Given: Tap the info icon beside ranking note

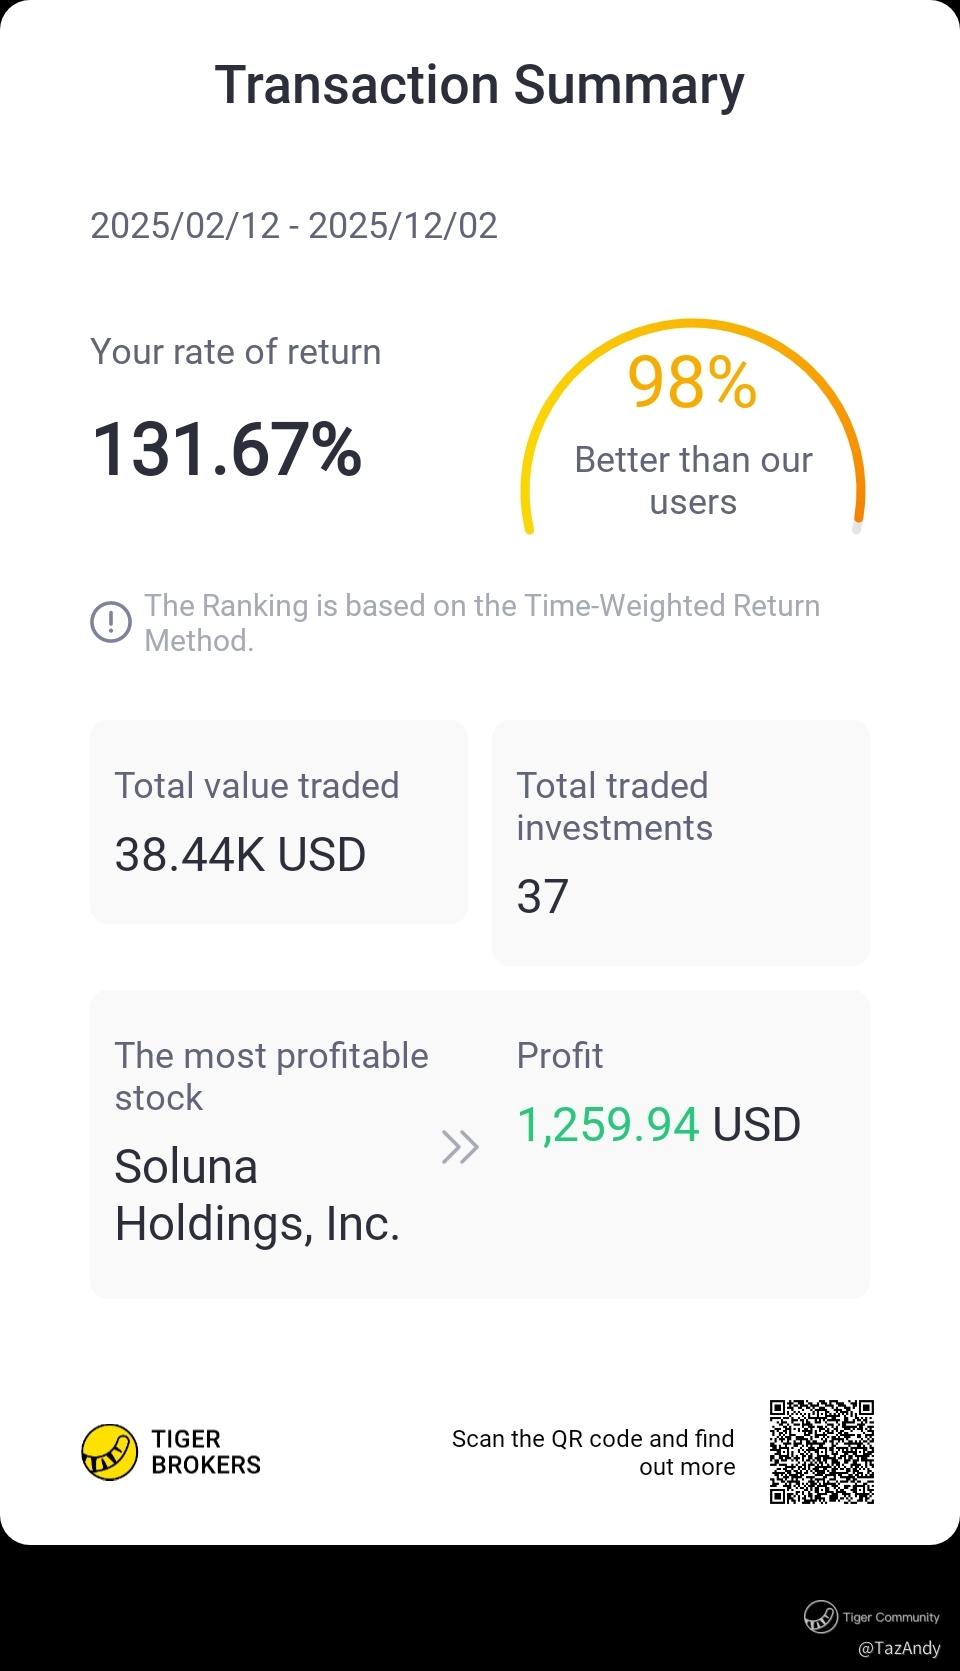Looking at the screenshot, I should click(111, 622).
